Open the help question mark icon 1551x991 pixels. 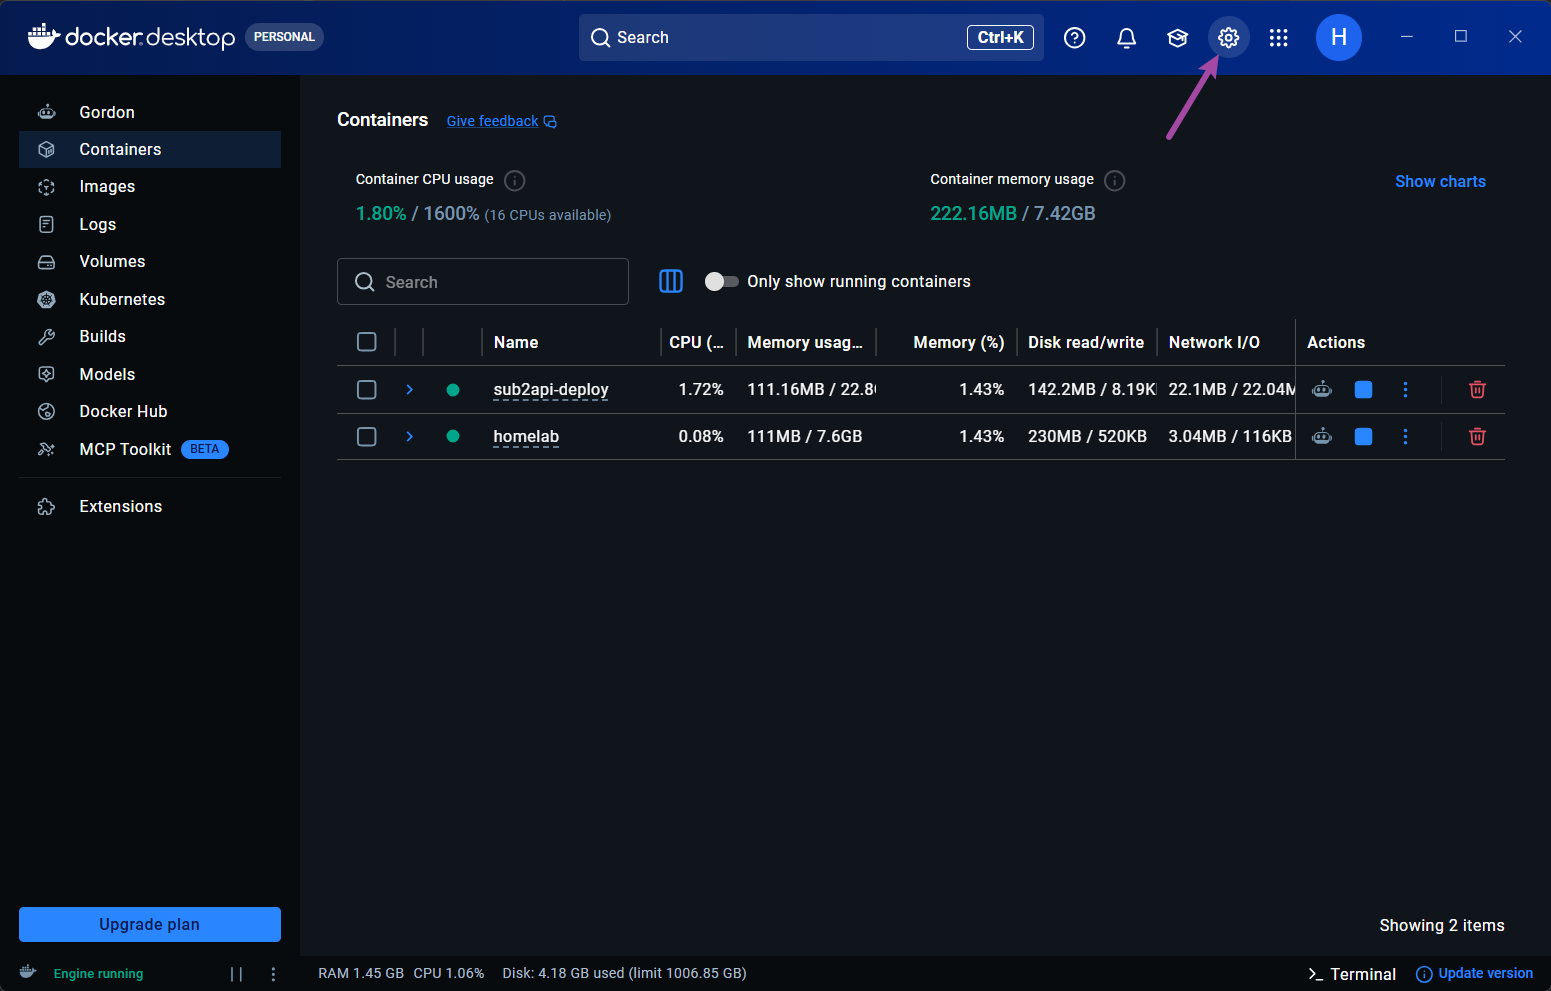[1075, 38]
